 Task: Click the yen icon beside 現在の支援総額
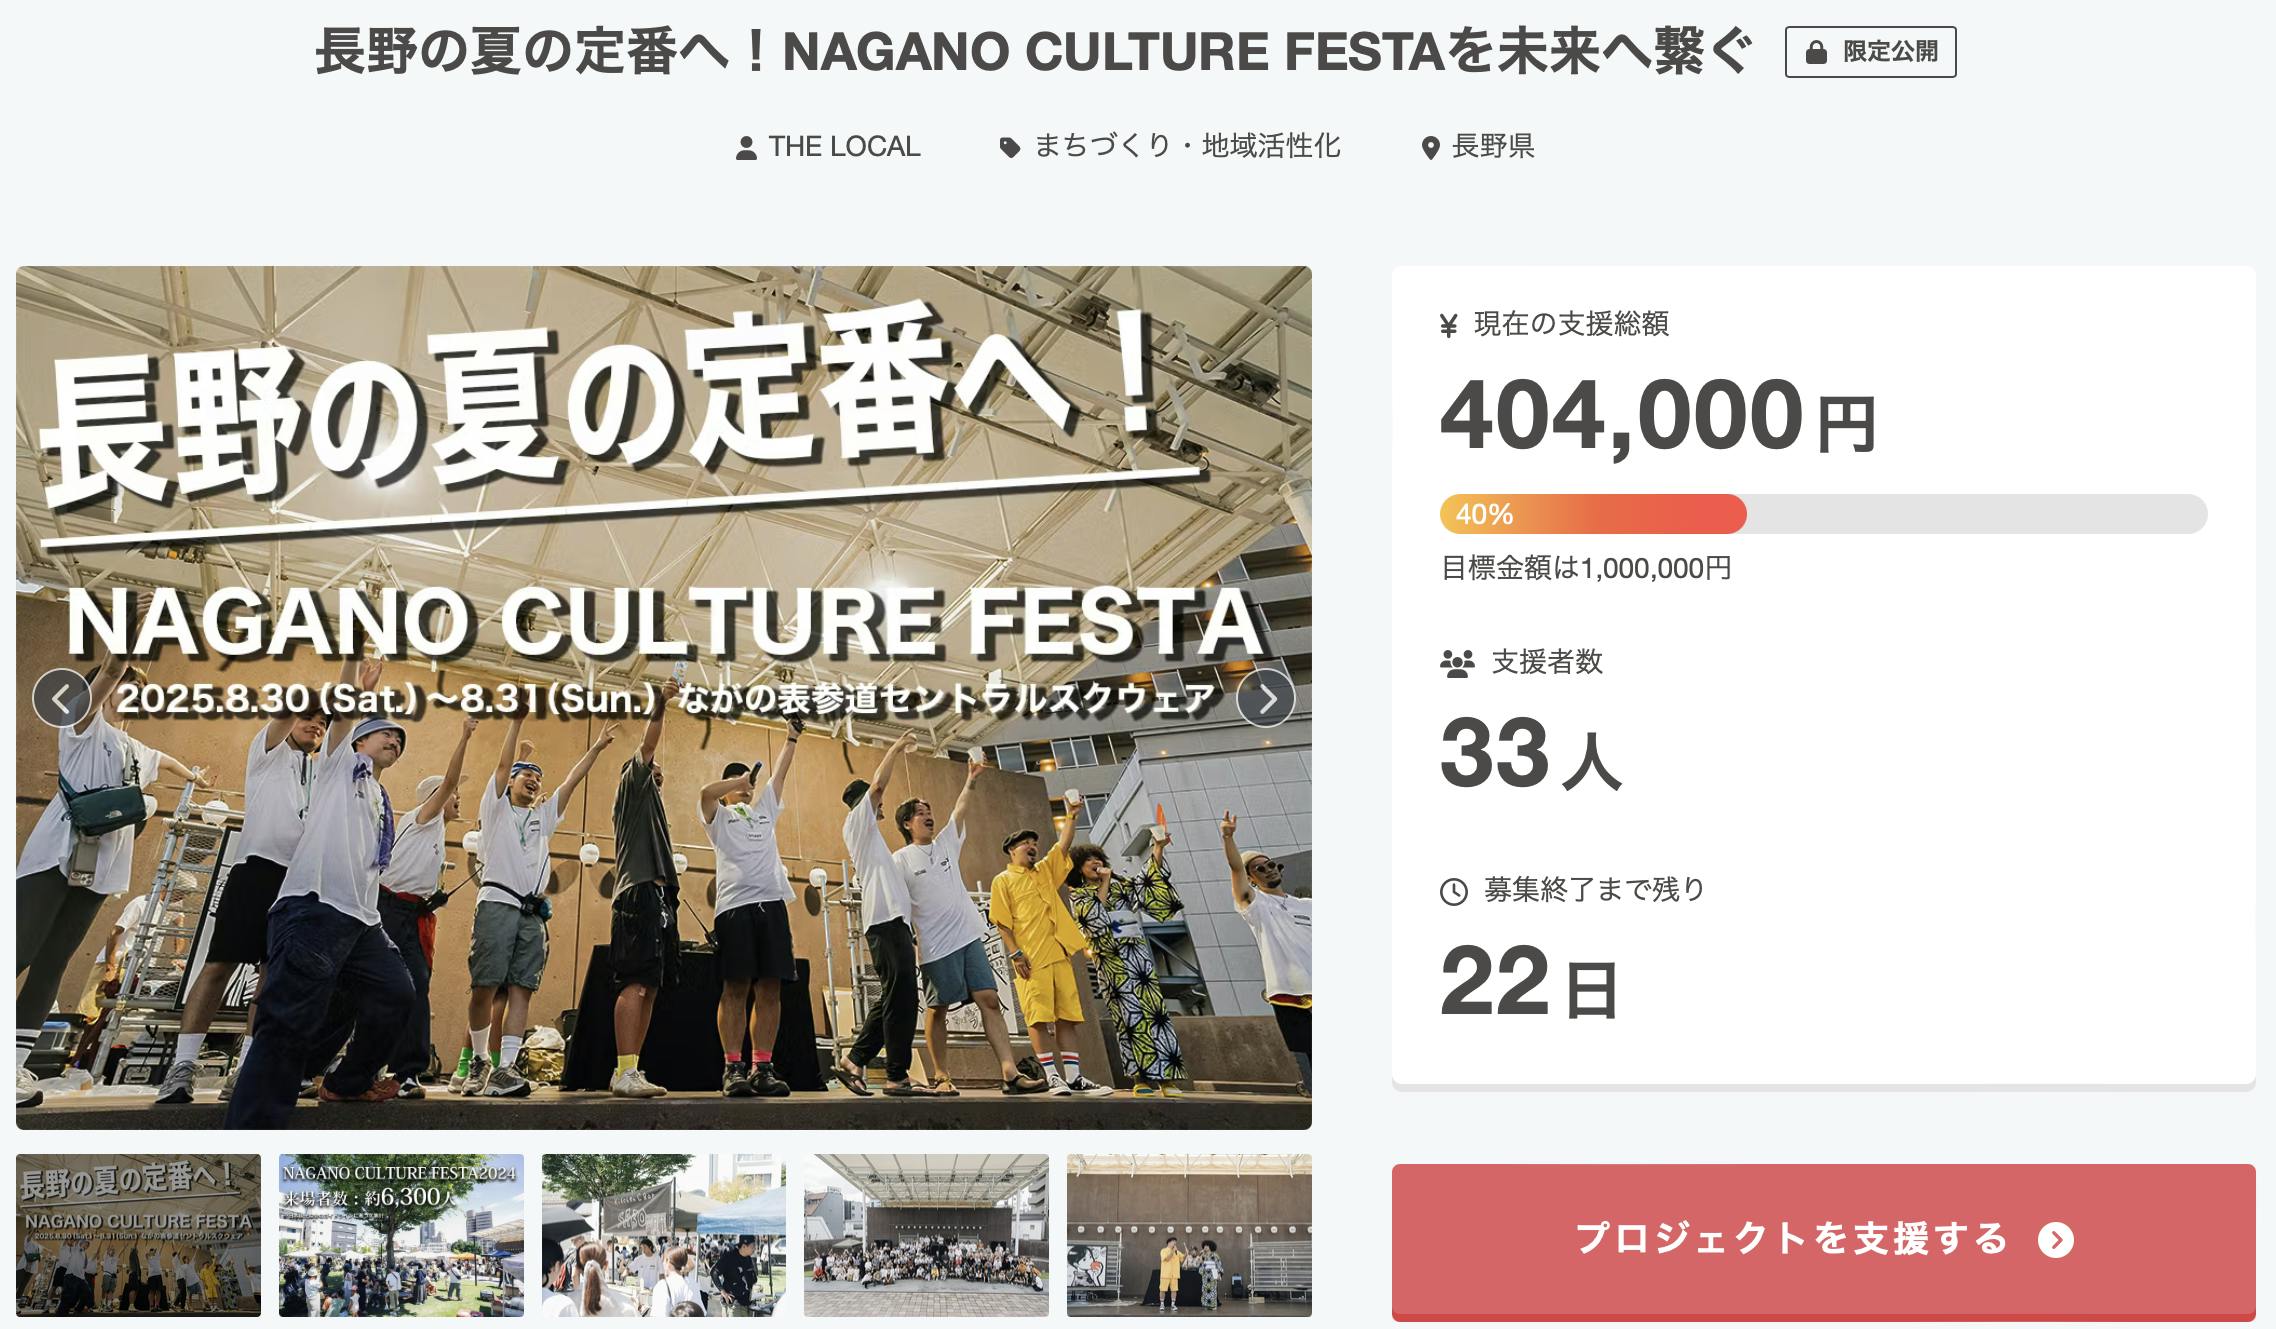point(1448,326)
